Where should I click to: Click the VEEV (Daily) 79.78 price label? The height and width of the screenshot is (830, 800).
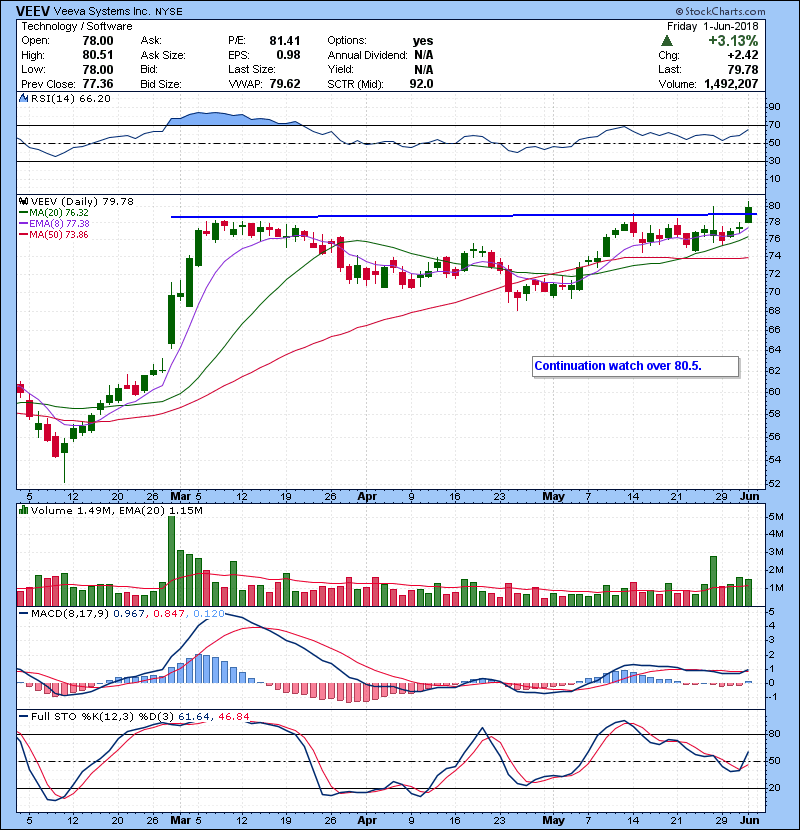click(82, 201)
